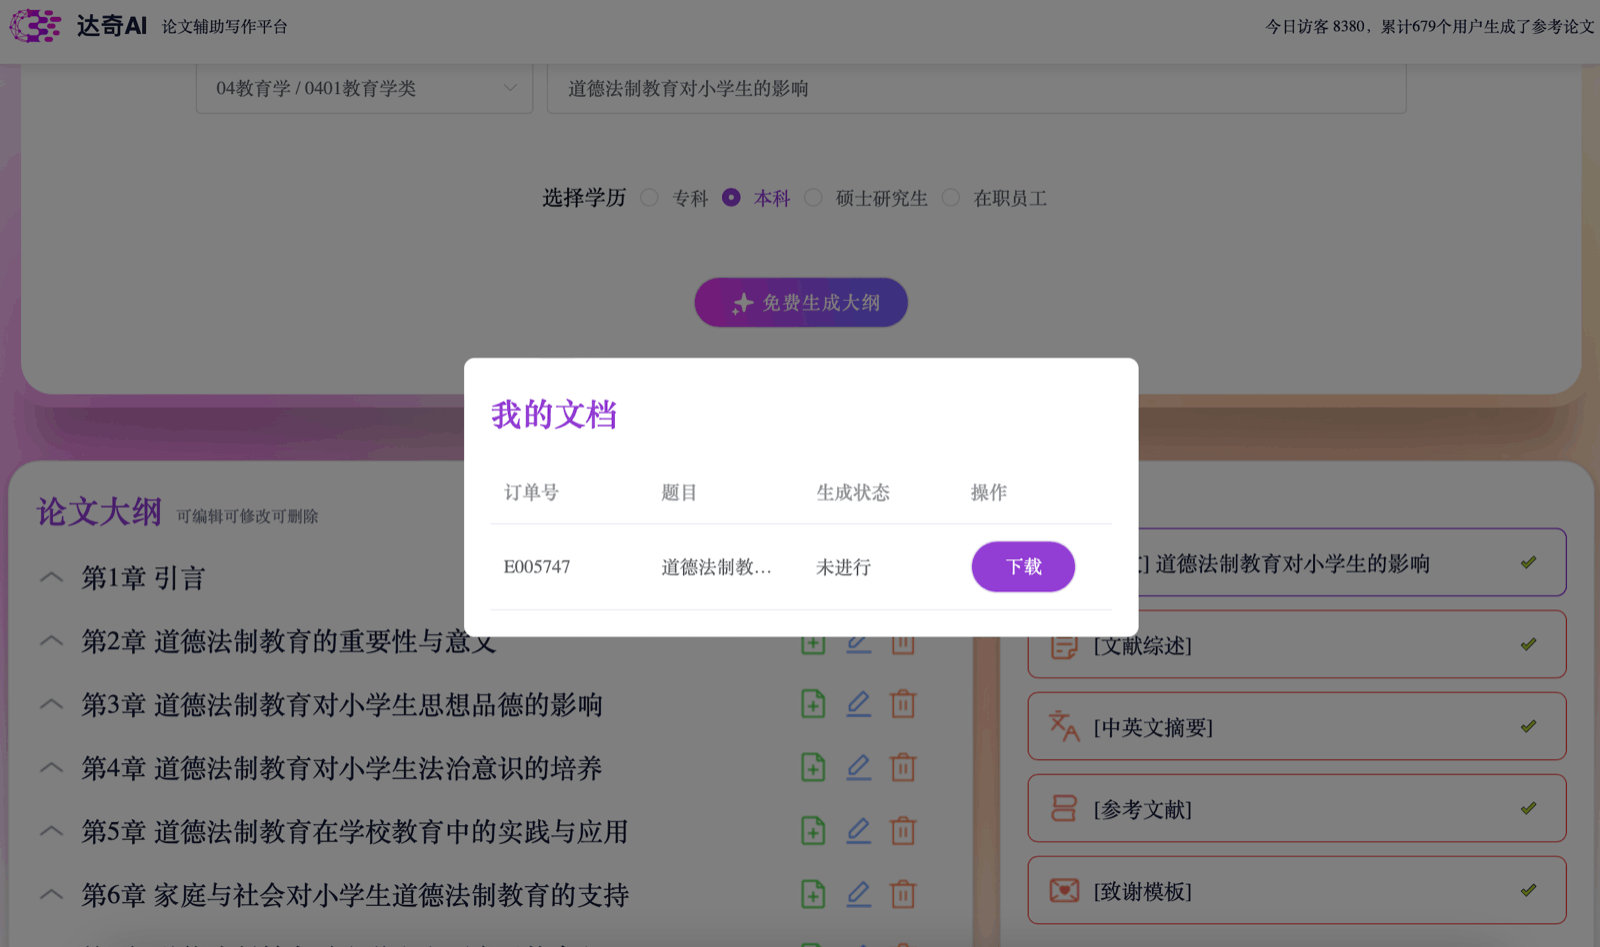Add section icon for Chapter 5
The width and height of the screenshot is (1600, 947).
coord(813,831)
